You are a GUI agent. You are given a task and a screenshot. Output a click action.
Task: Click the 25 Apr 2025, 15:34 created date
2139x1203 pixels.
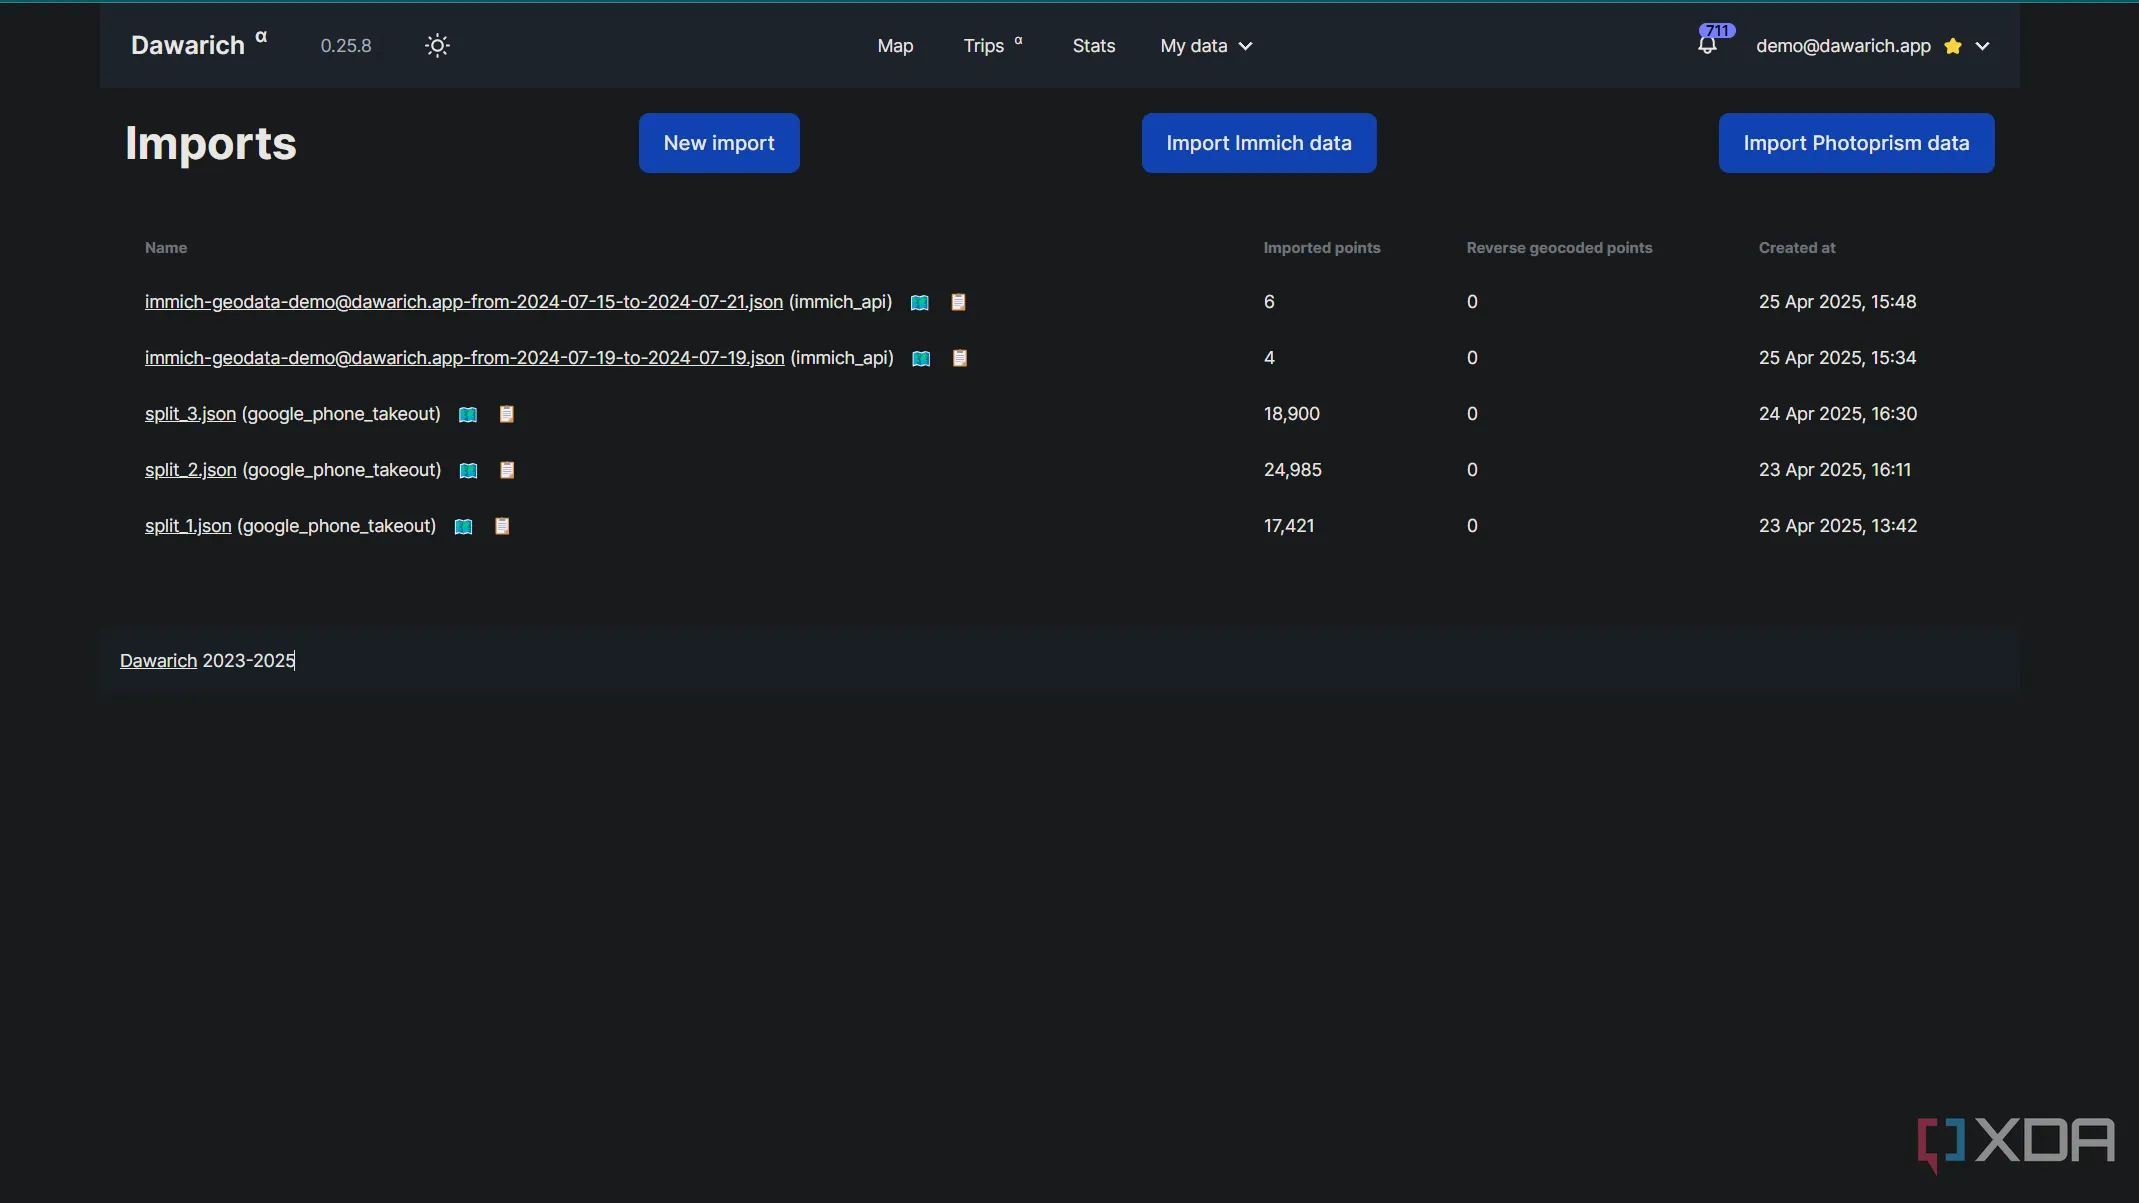tap(1837, 358)
